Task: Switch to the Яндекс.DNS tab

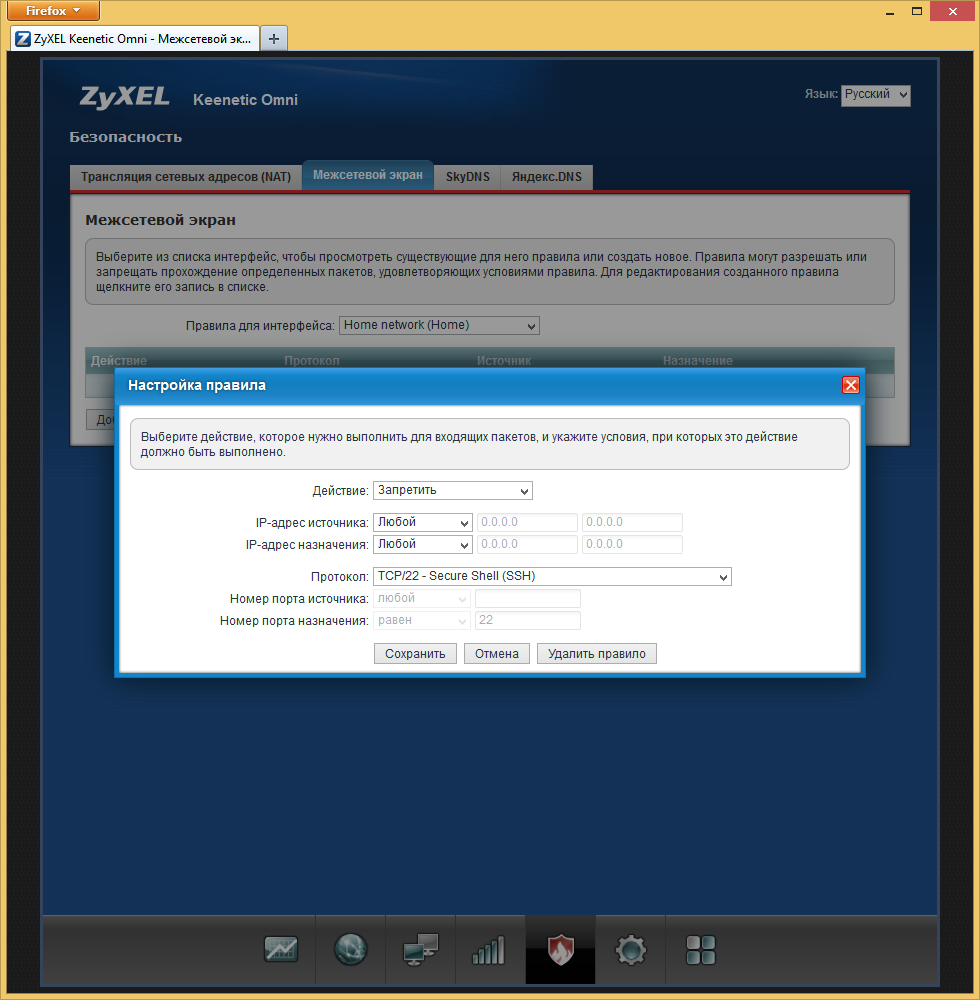Action: tap(546, 177)
